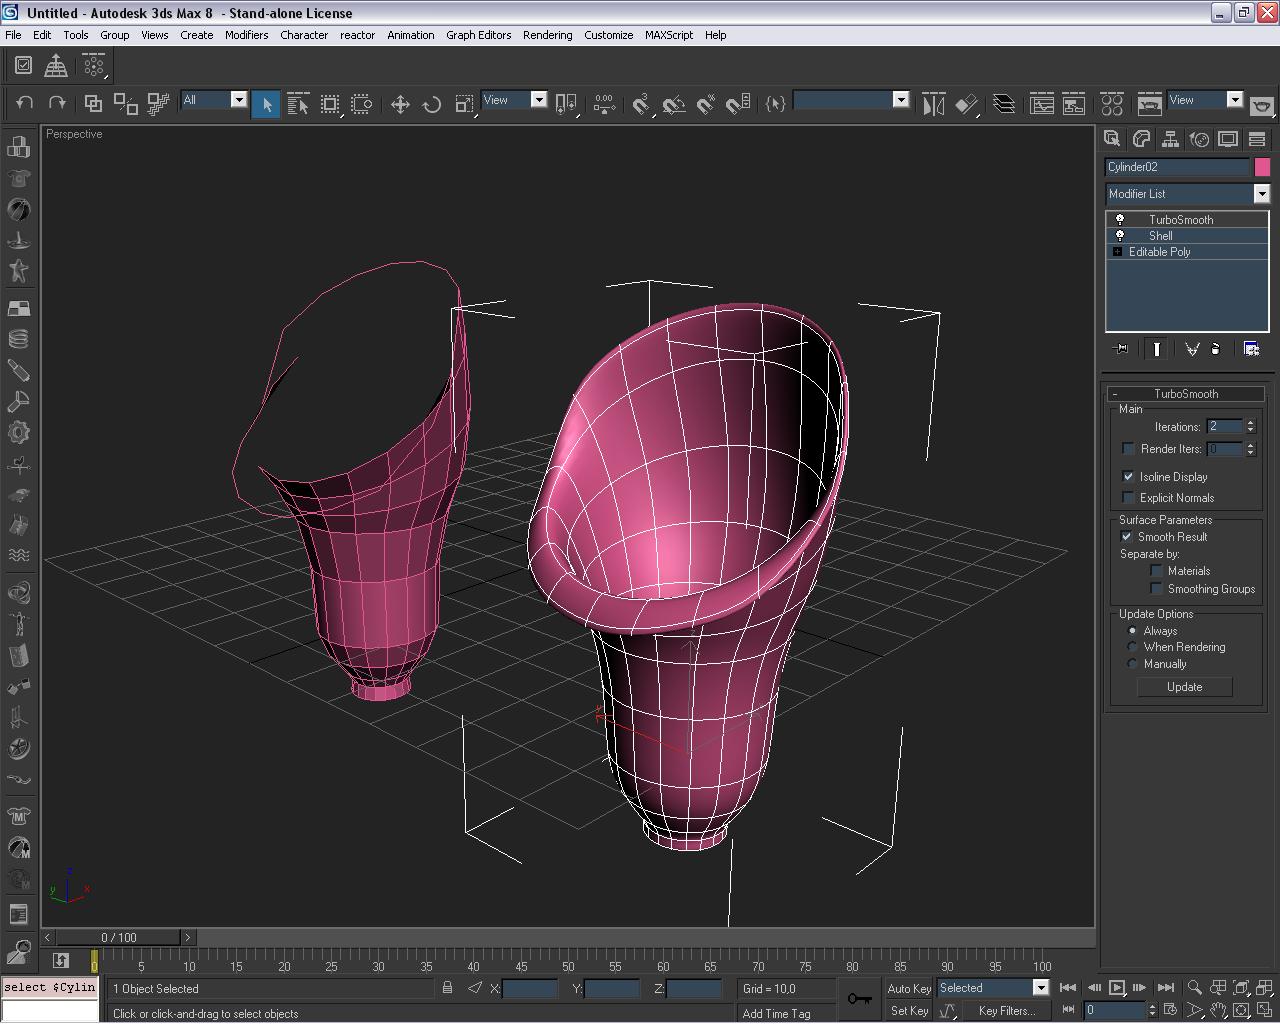This screenshot has width=1280, height=1024.
Task: Open the Hierarchy command panel tab
Action: coord(1170,139)
